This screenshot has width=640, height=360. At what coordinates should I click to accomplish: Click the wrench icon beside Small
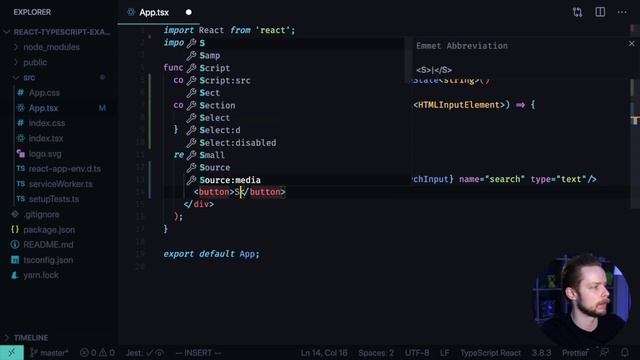191,155
